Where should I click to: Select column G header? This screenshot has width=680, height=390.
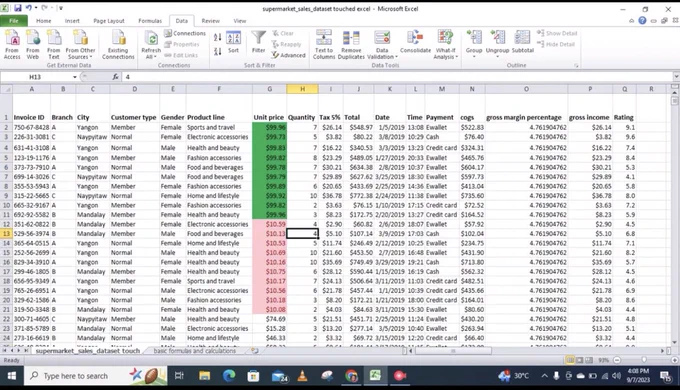point(269,89)
